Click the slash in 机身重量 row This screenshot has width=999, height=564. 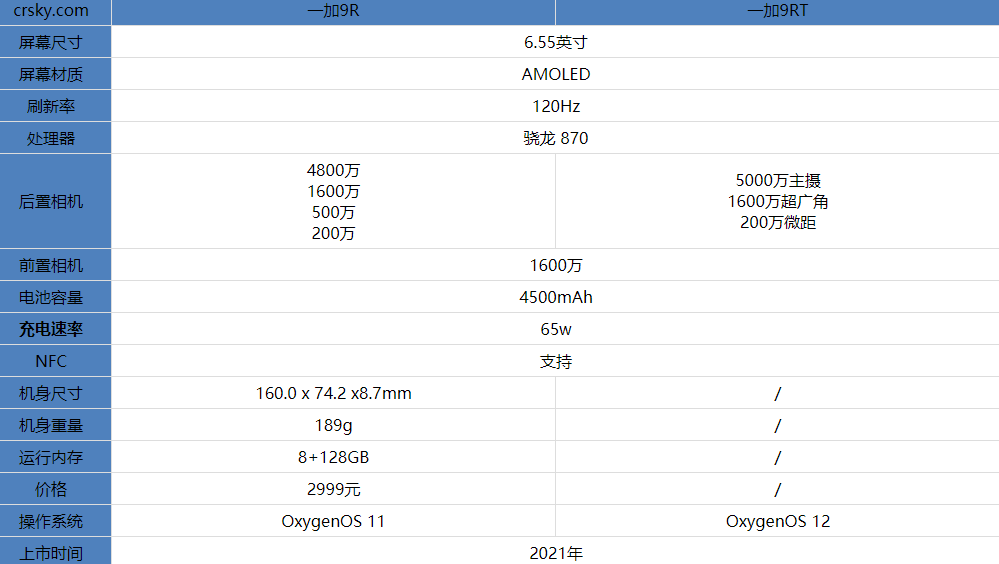(x=777, y=425)
